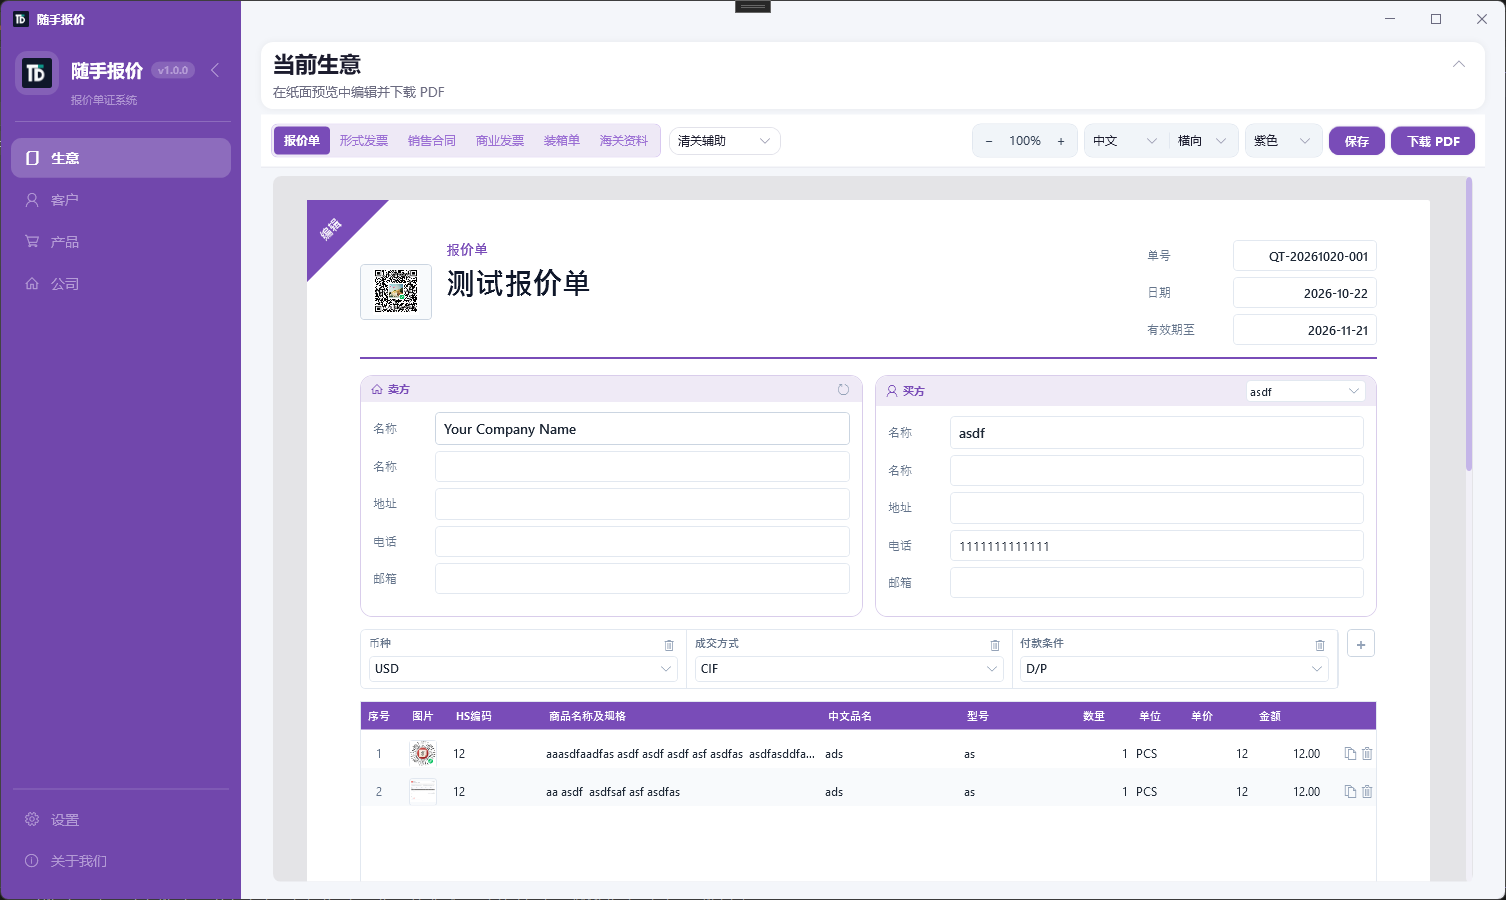The height and width of the screenshot is (900, 1506).
Task: Click the seller 地址 input field
Action: 642,504
